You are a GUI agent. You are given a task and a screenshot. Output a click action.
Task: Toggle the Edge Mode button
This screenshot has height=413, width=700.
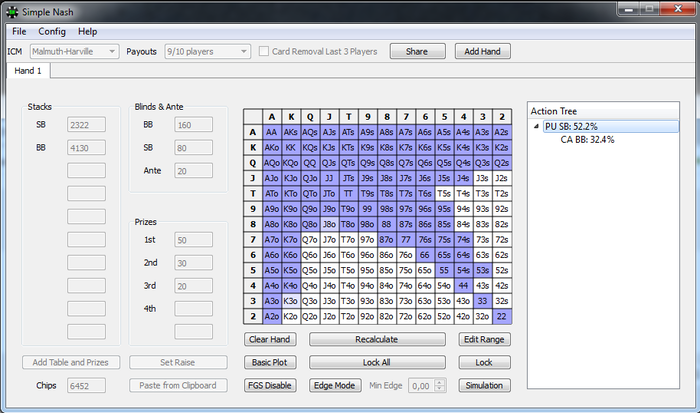click(x=335, y=385)
